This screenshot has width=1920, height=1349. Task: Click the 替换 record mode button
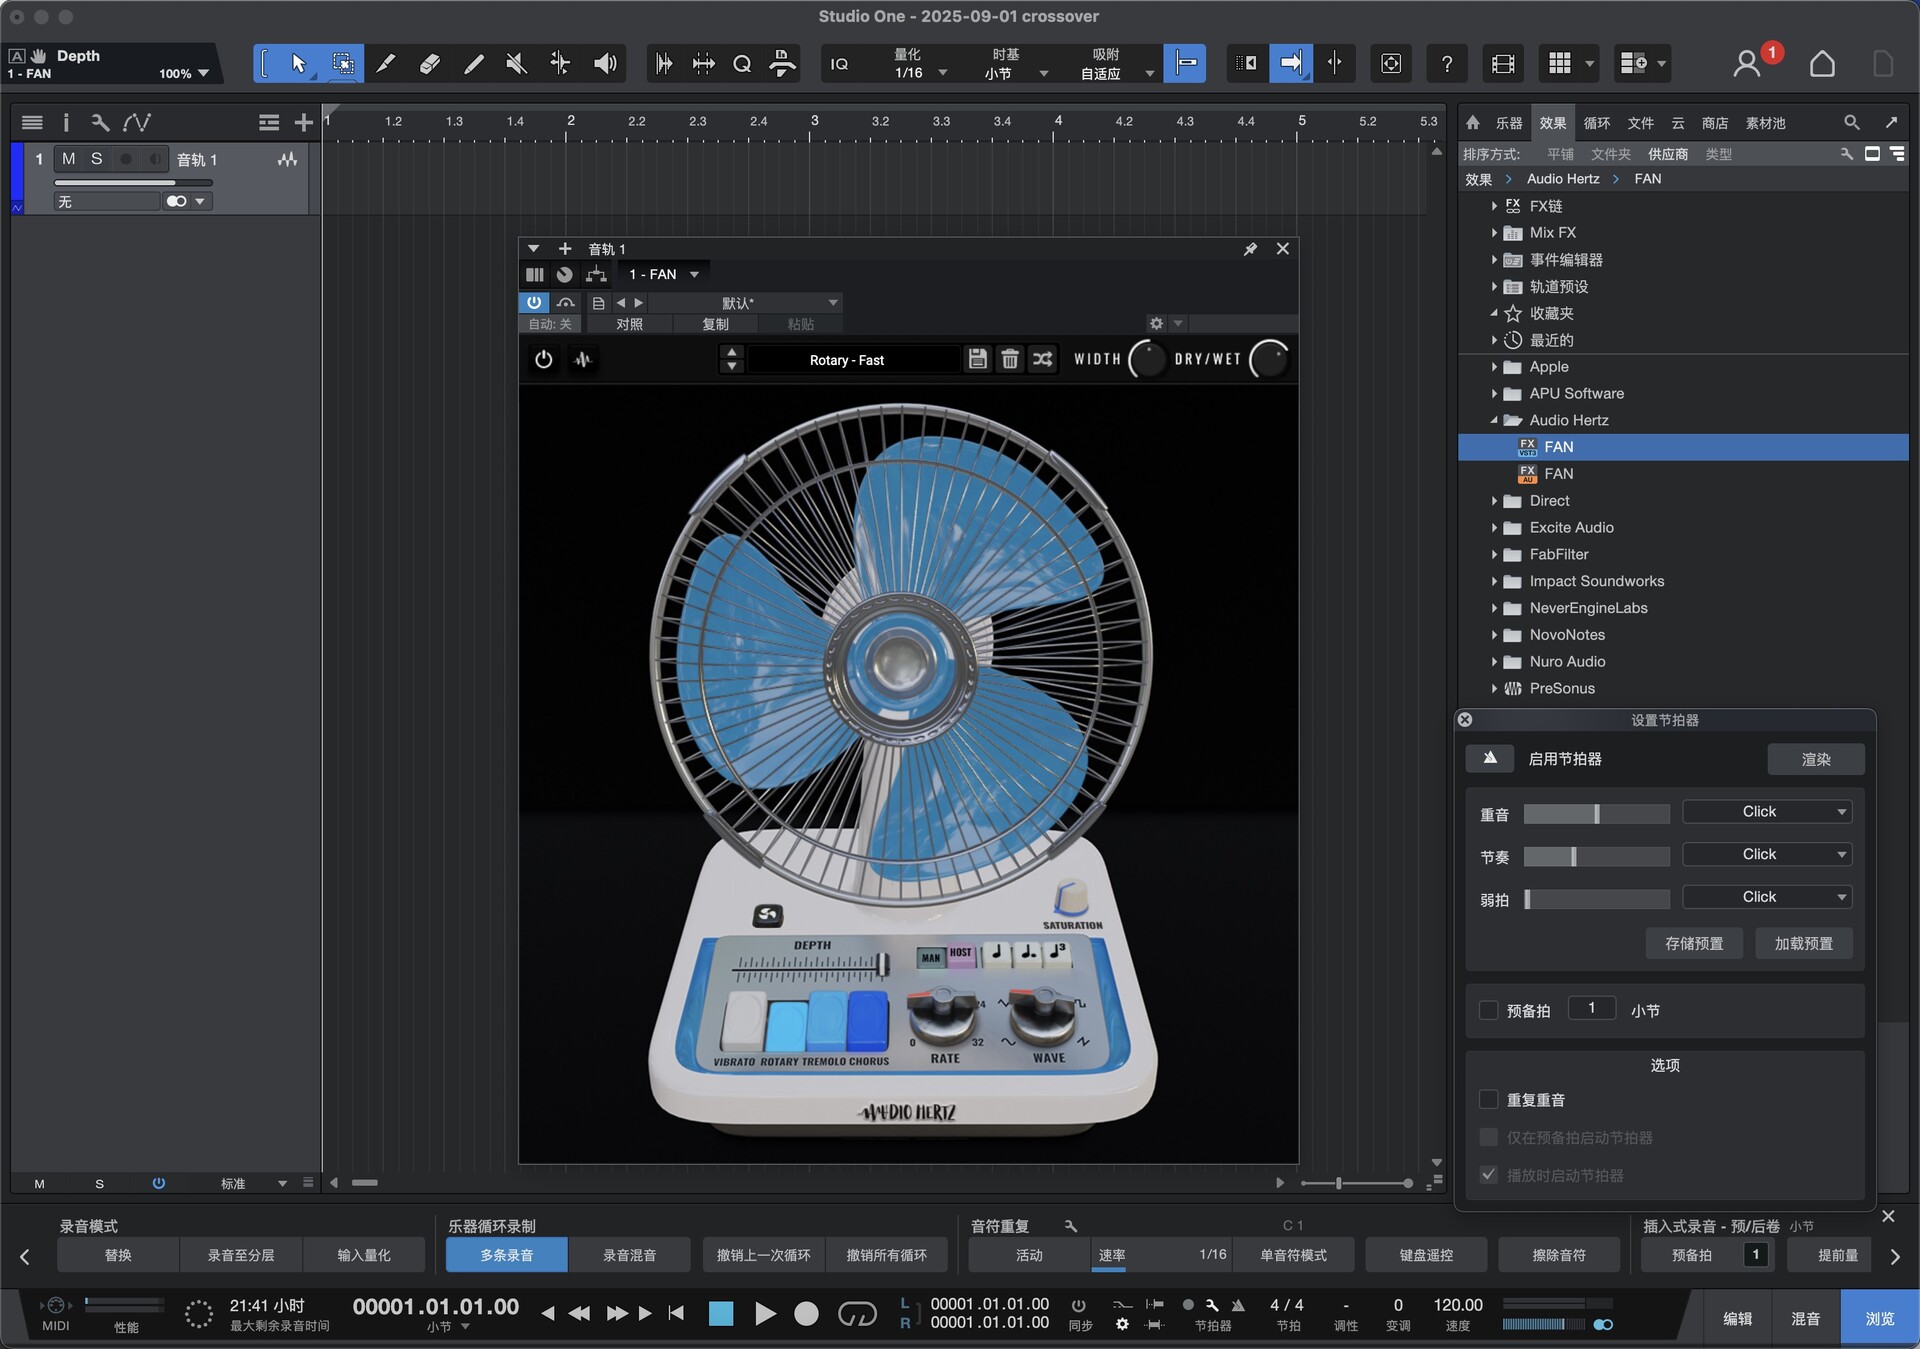(118, 1255)
